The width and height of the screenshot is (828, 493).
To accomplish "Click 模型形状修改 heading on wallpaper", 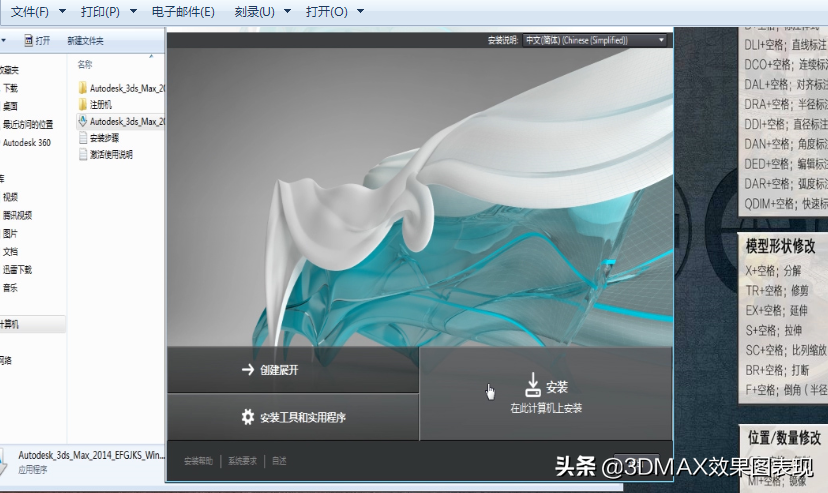I will click(780, 246).
